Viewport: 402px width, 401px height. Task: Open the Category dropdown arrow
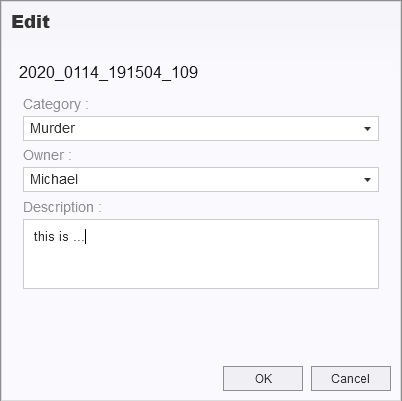(367, 129)
